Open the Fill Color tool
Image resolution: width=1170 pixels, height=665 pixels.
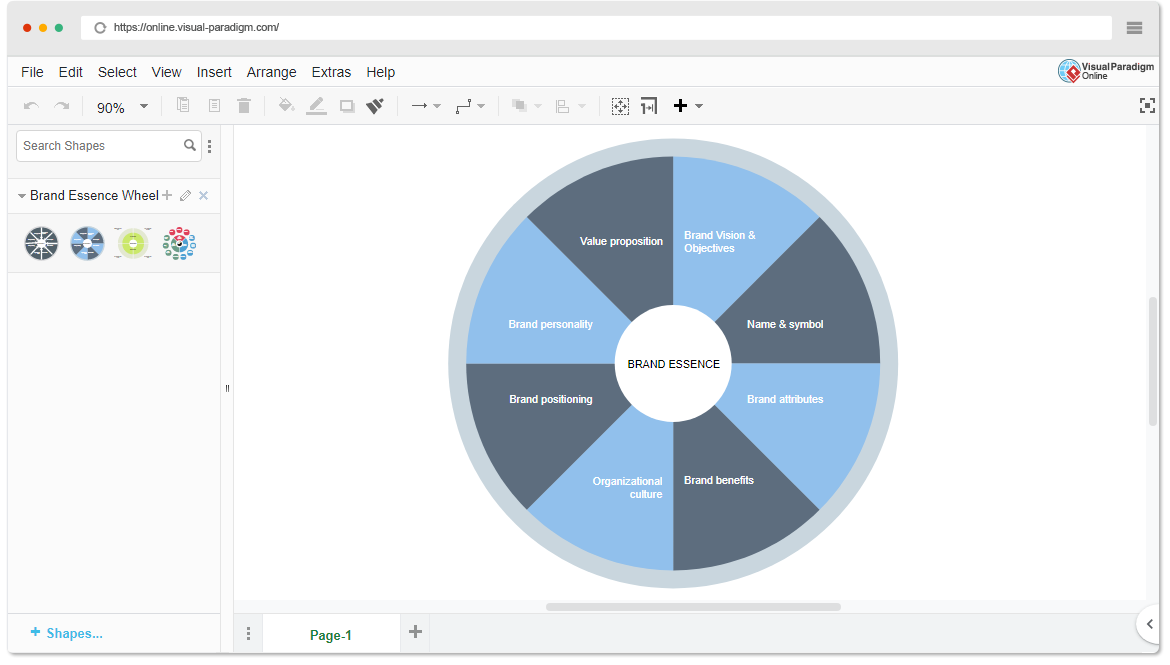pyautogui.click(x=286, y=105)
